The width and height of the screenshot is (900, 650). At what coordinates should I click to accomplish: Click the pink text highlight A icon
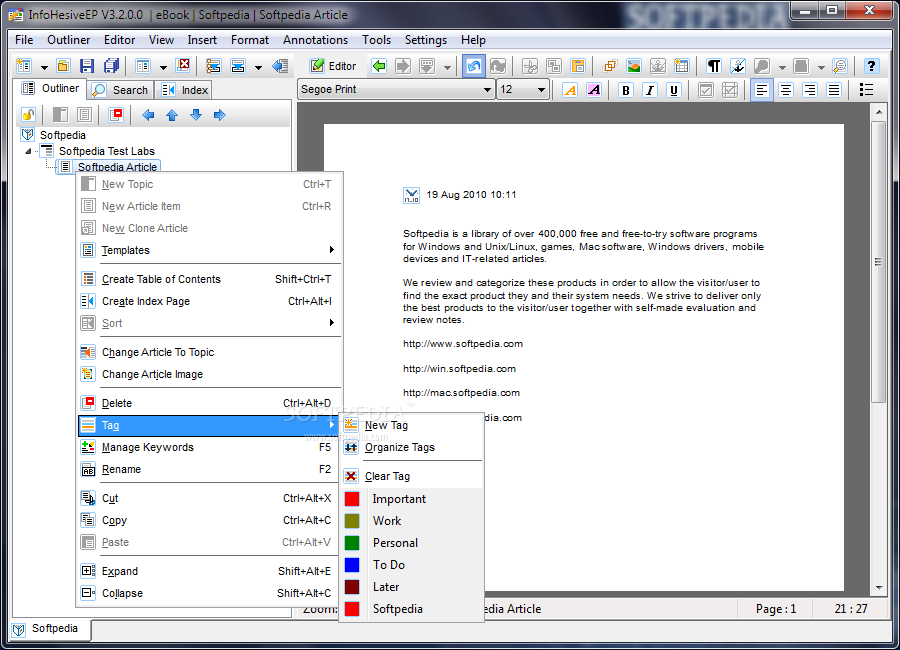point(594,90)
